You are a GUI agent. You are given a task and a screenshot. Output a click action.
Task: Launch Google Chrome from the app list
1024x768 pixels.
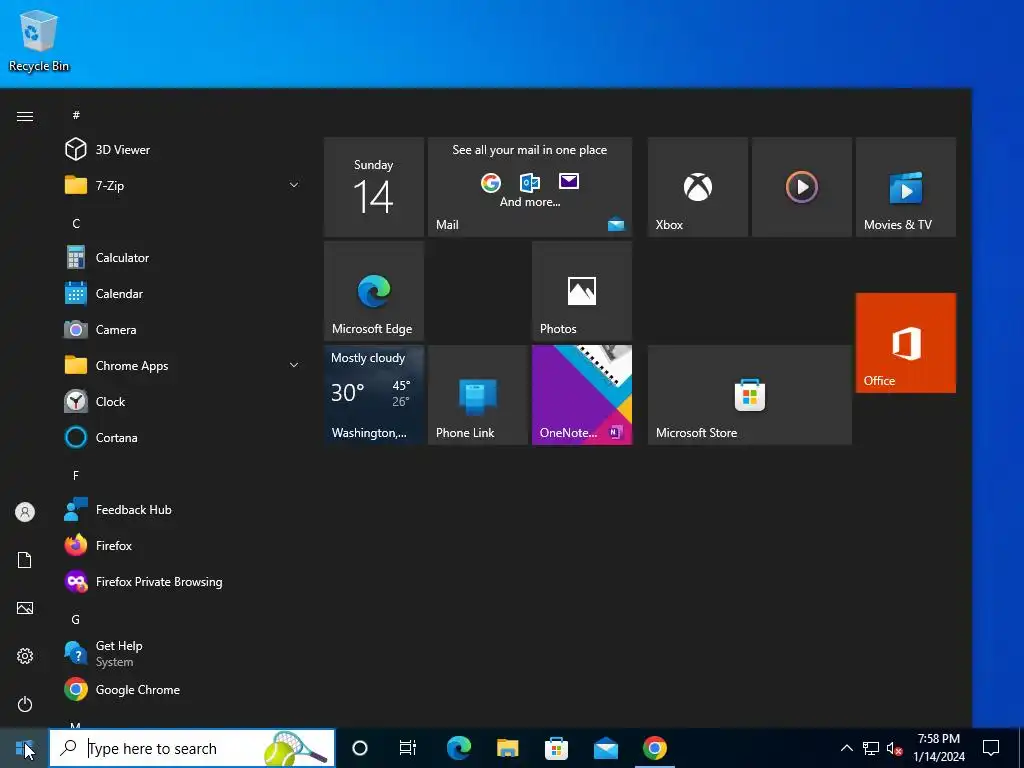coord(183,690)
